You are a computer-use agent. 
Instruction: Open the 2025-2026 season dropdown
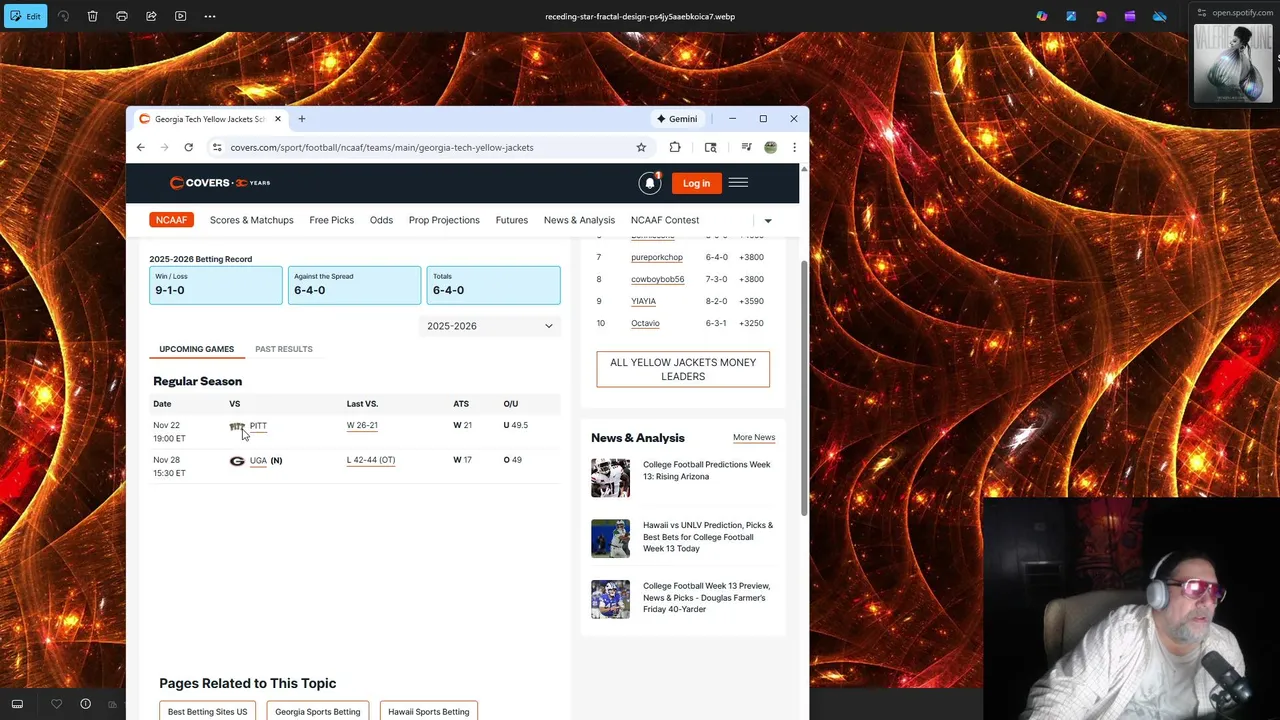click(489, 326)
